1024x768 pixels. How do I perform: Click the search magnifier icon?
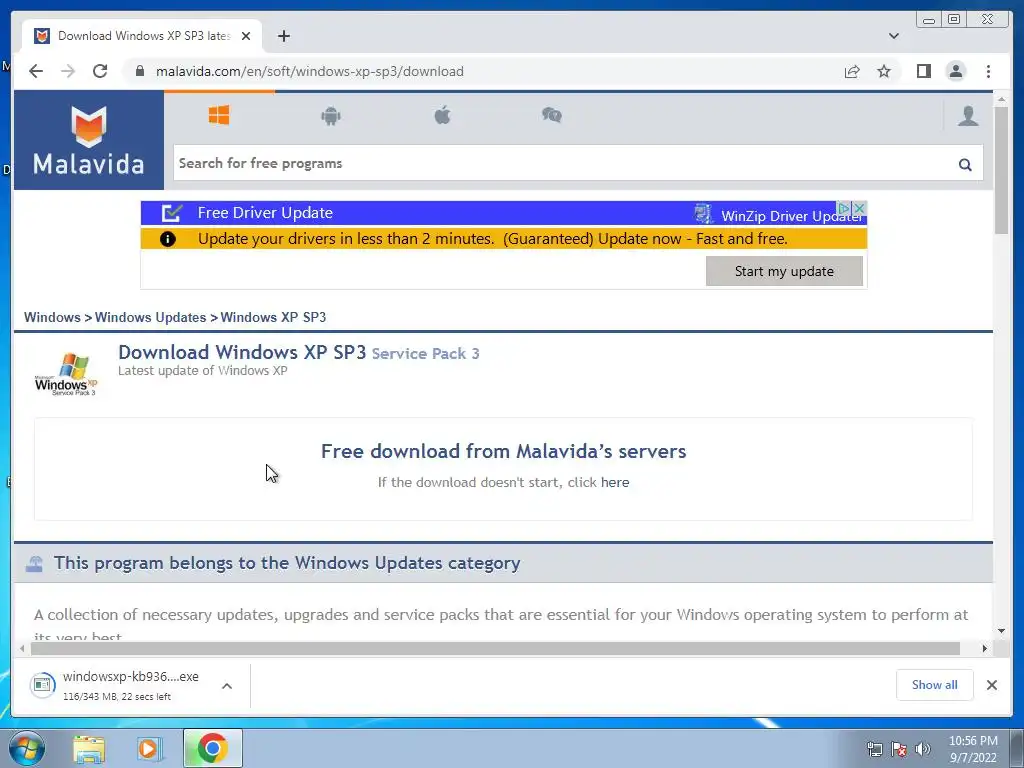pos(965,165)
